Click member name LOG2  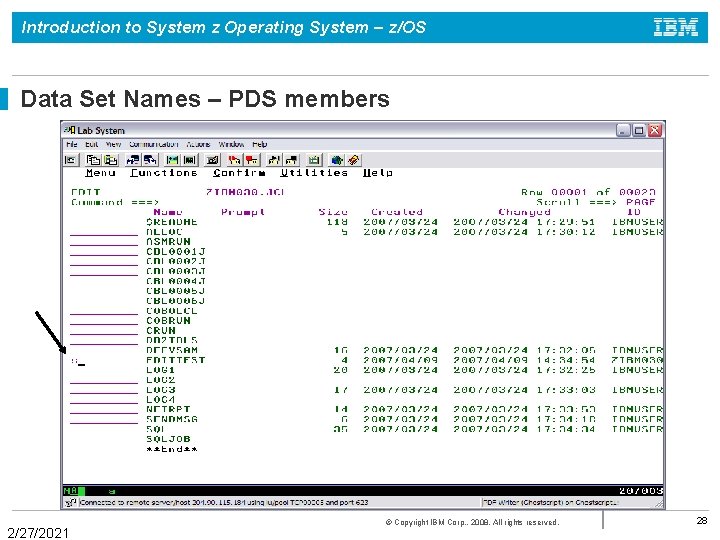[x=161, y=380]
